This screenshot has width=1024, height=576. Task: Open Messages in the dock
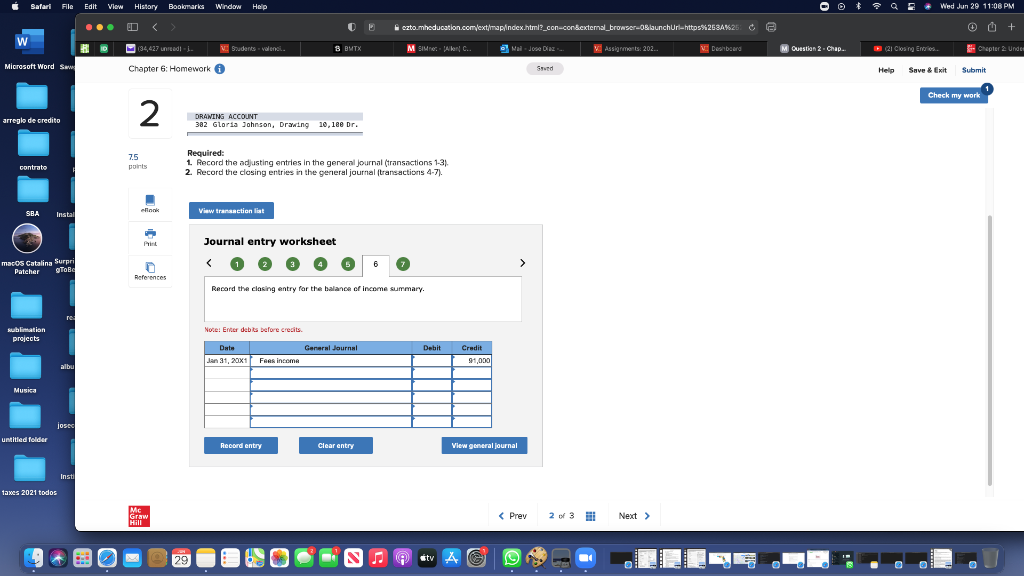pos(304,558)
